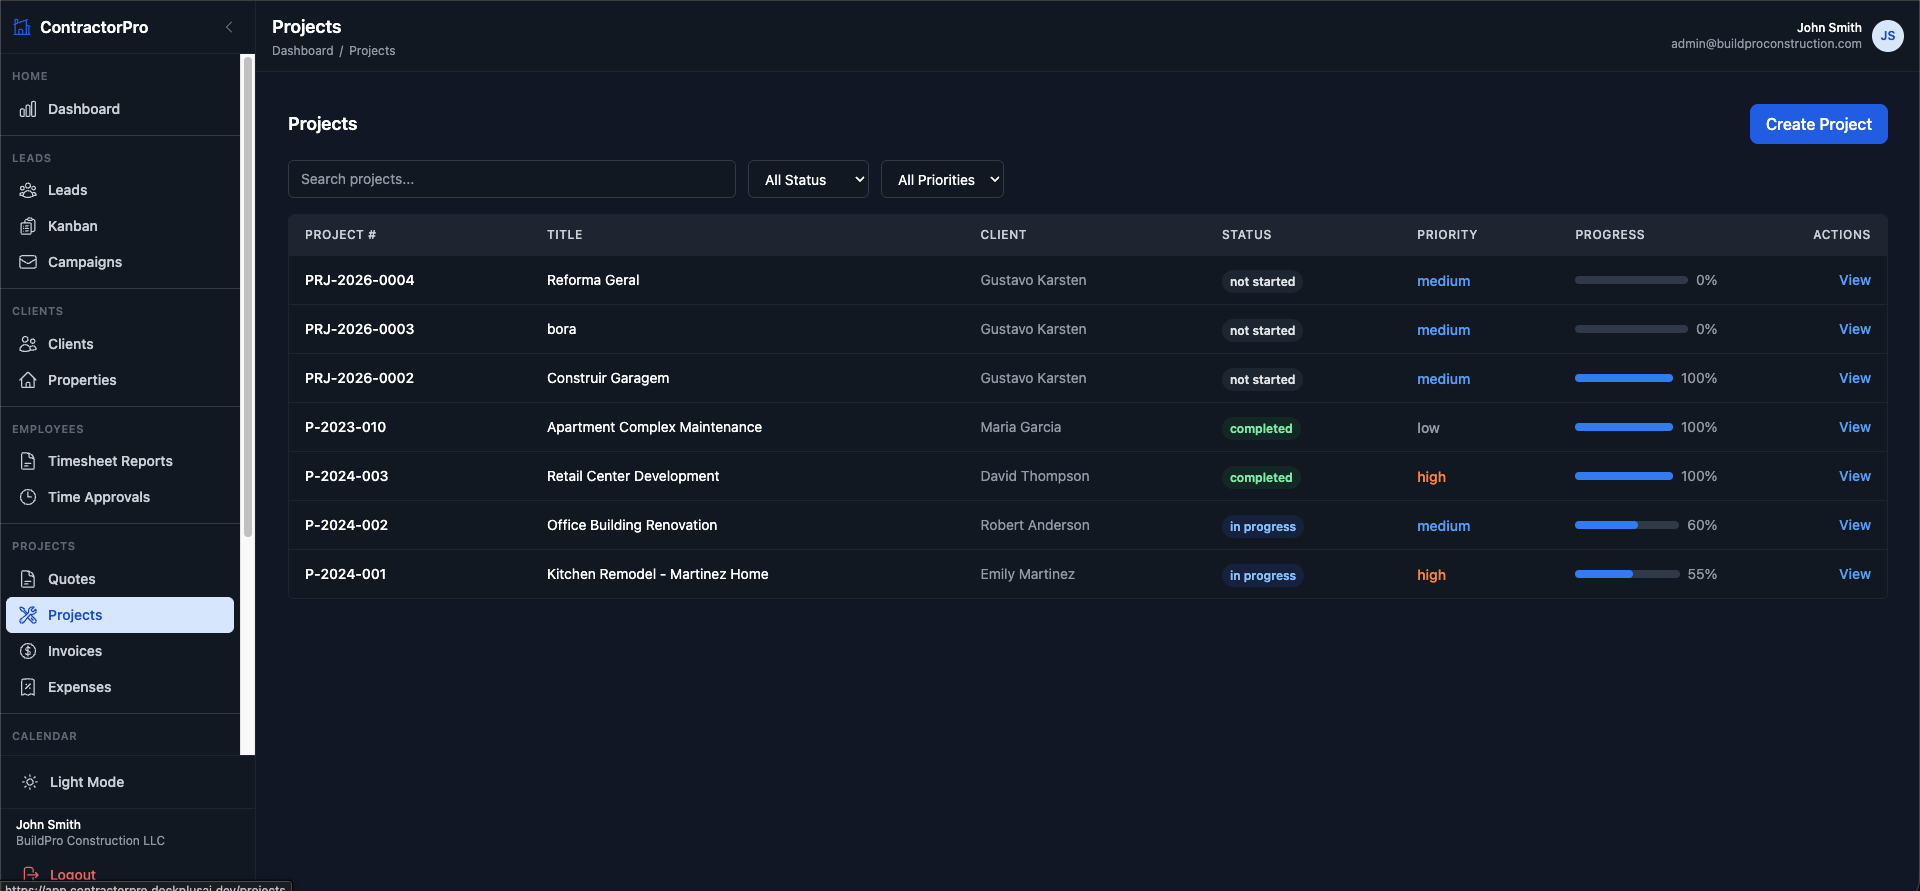Click the Campaigns envelope icon
This screenshot has width=1920, height=891.
point(28,262)
